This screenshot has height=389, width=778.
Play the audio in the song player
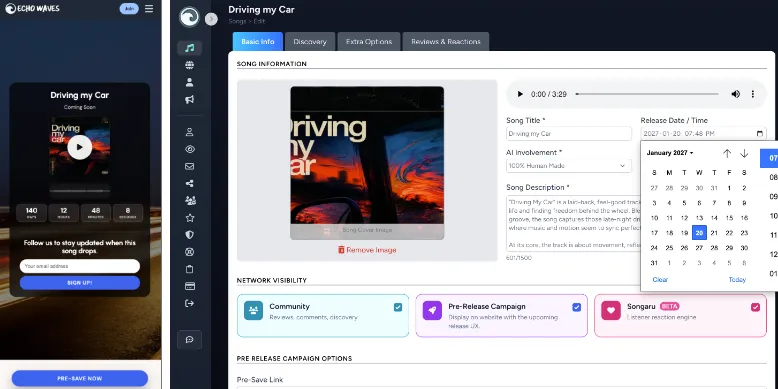(x=520, y=94)
